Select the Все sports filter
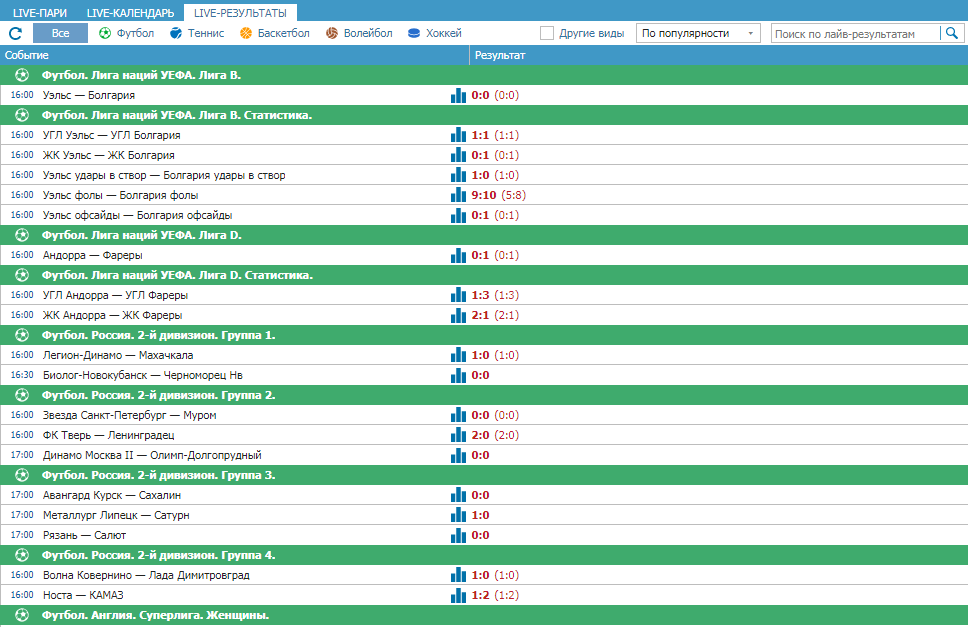Image resolution: width=968 pixels, height=627 pixels. coord(60,33)
